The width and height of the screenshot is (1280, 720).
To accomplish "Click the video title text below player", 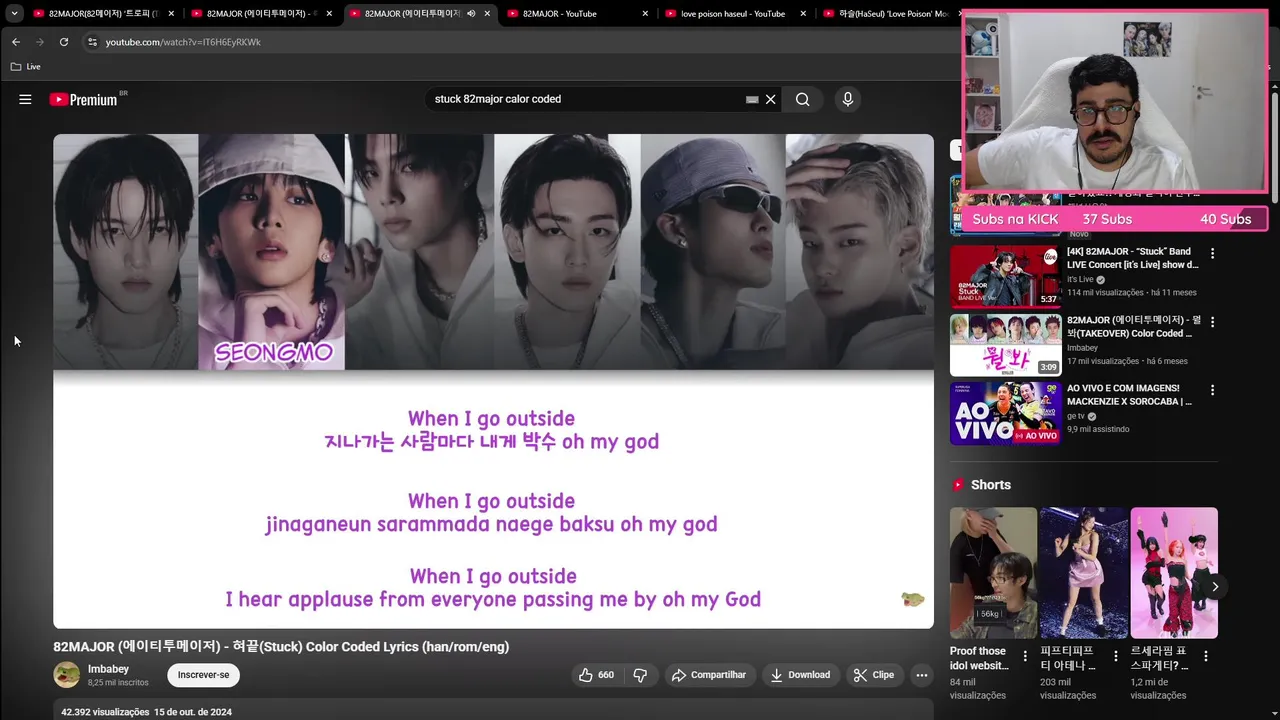I will point(281,647).
